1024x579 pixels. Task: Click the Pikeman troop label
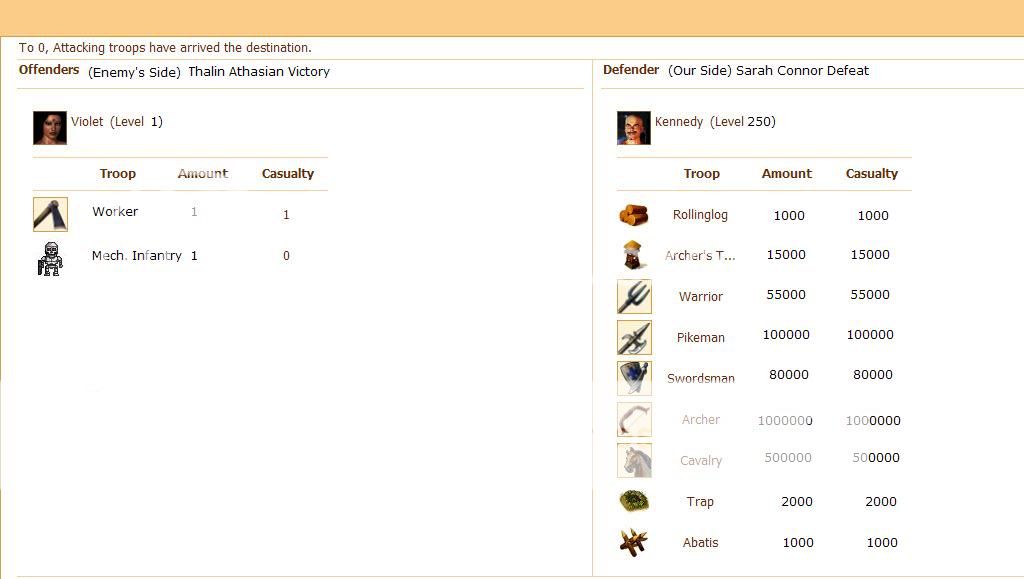point(700,338)
